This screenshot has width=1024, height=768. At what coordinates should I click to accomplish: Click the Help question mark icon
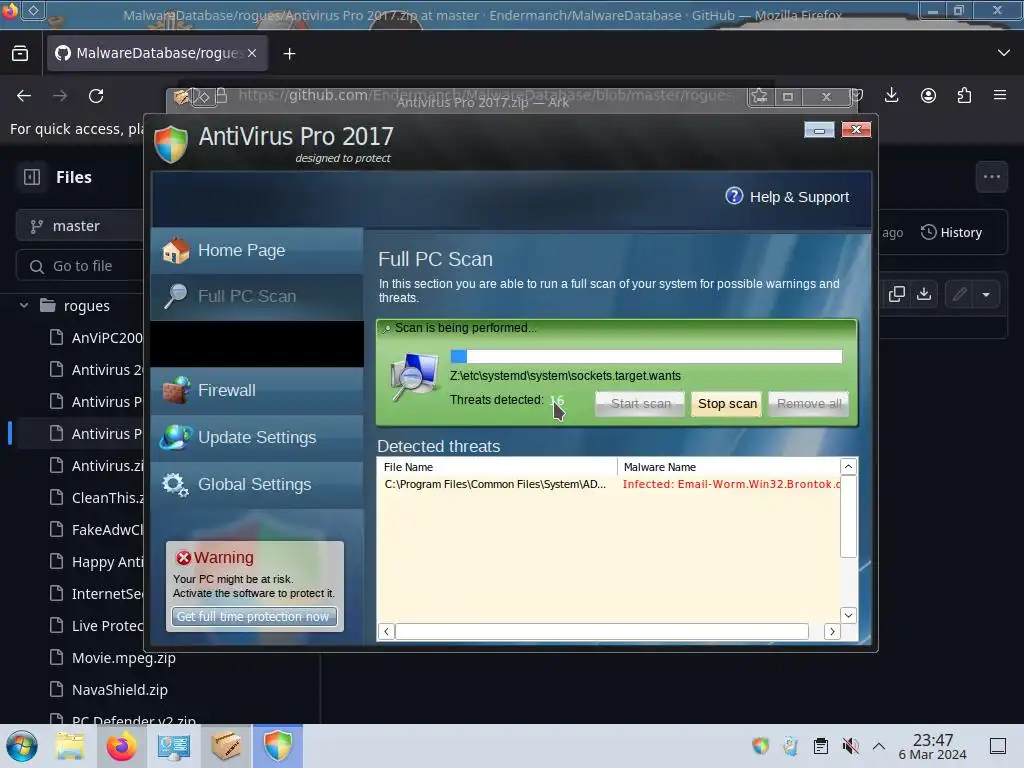tap(734, 196)
